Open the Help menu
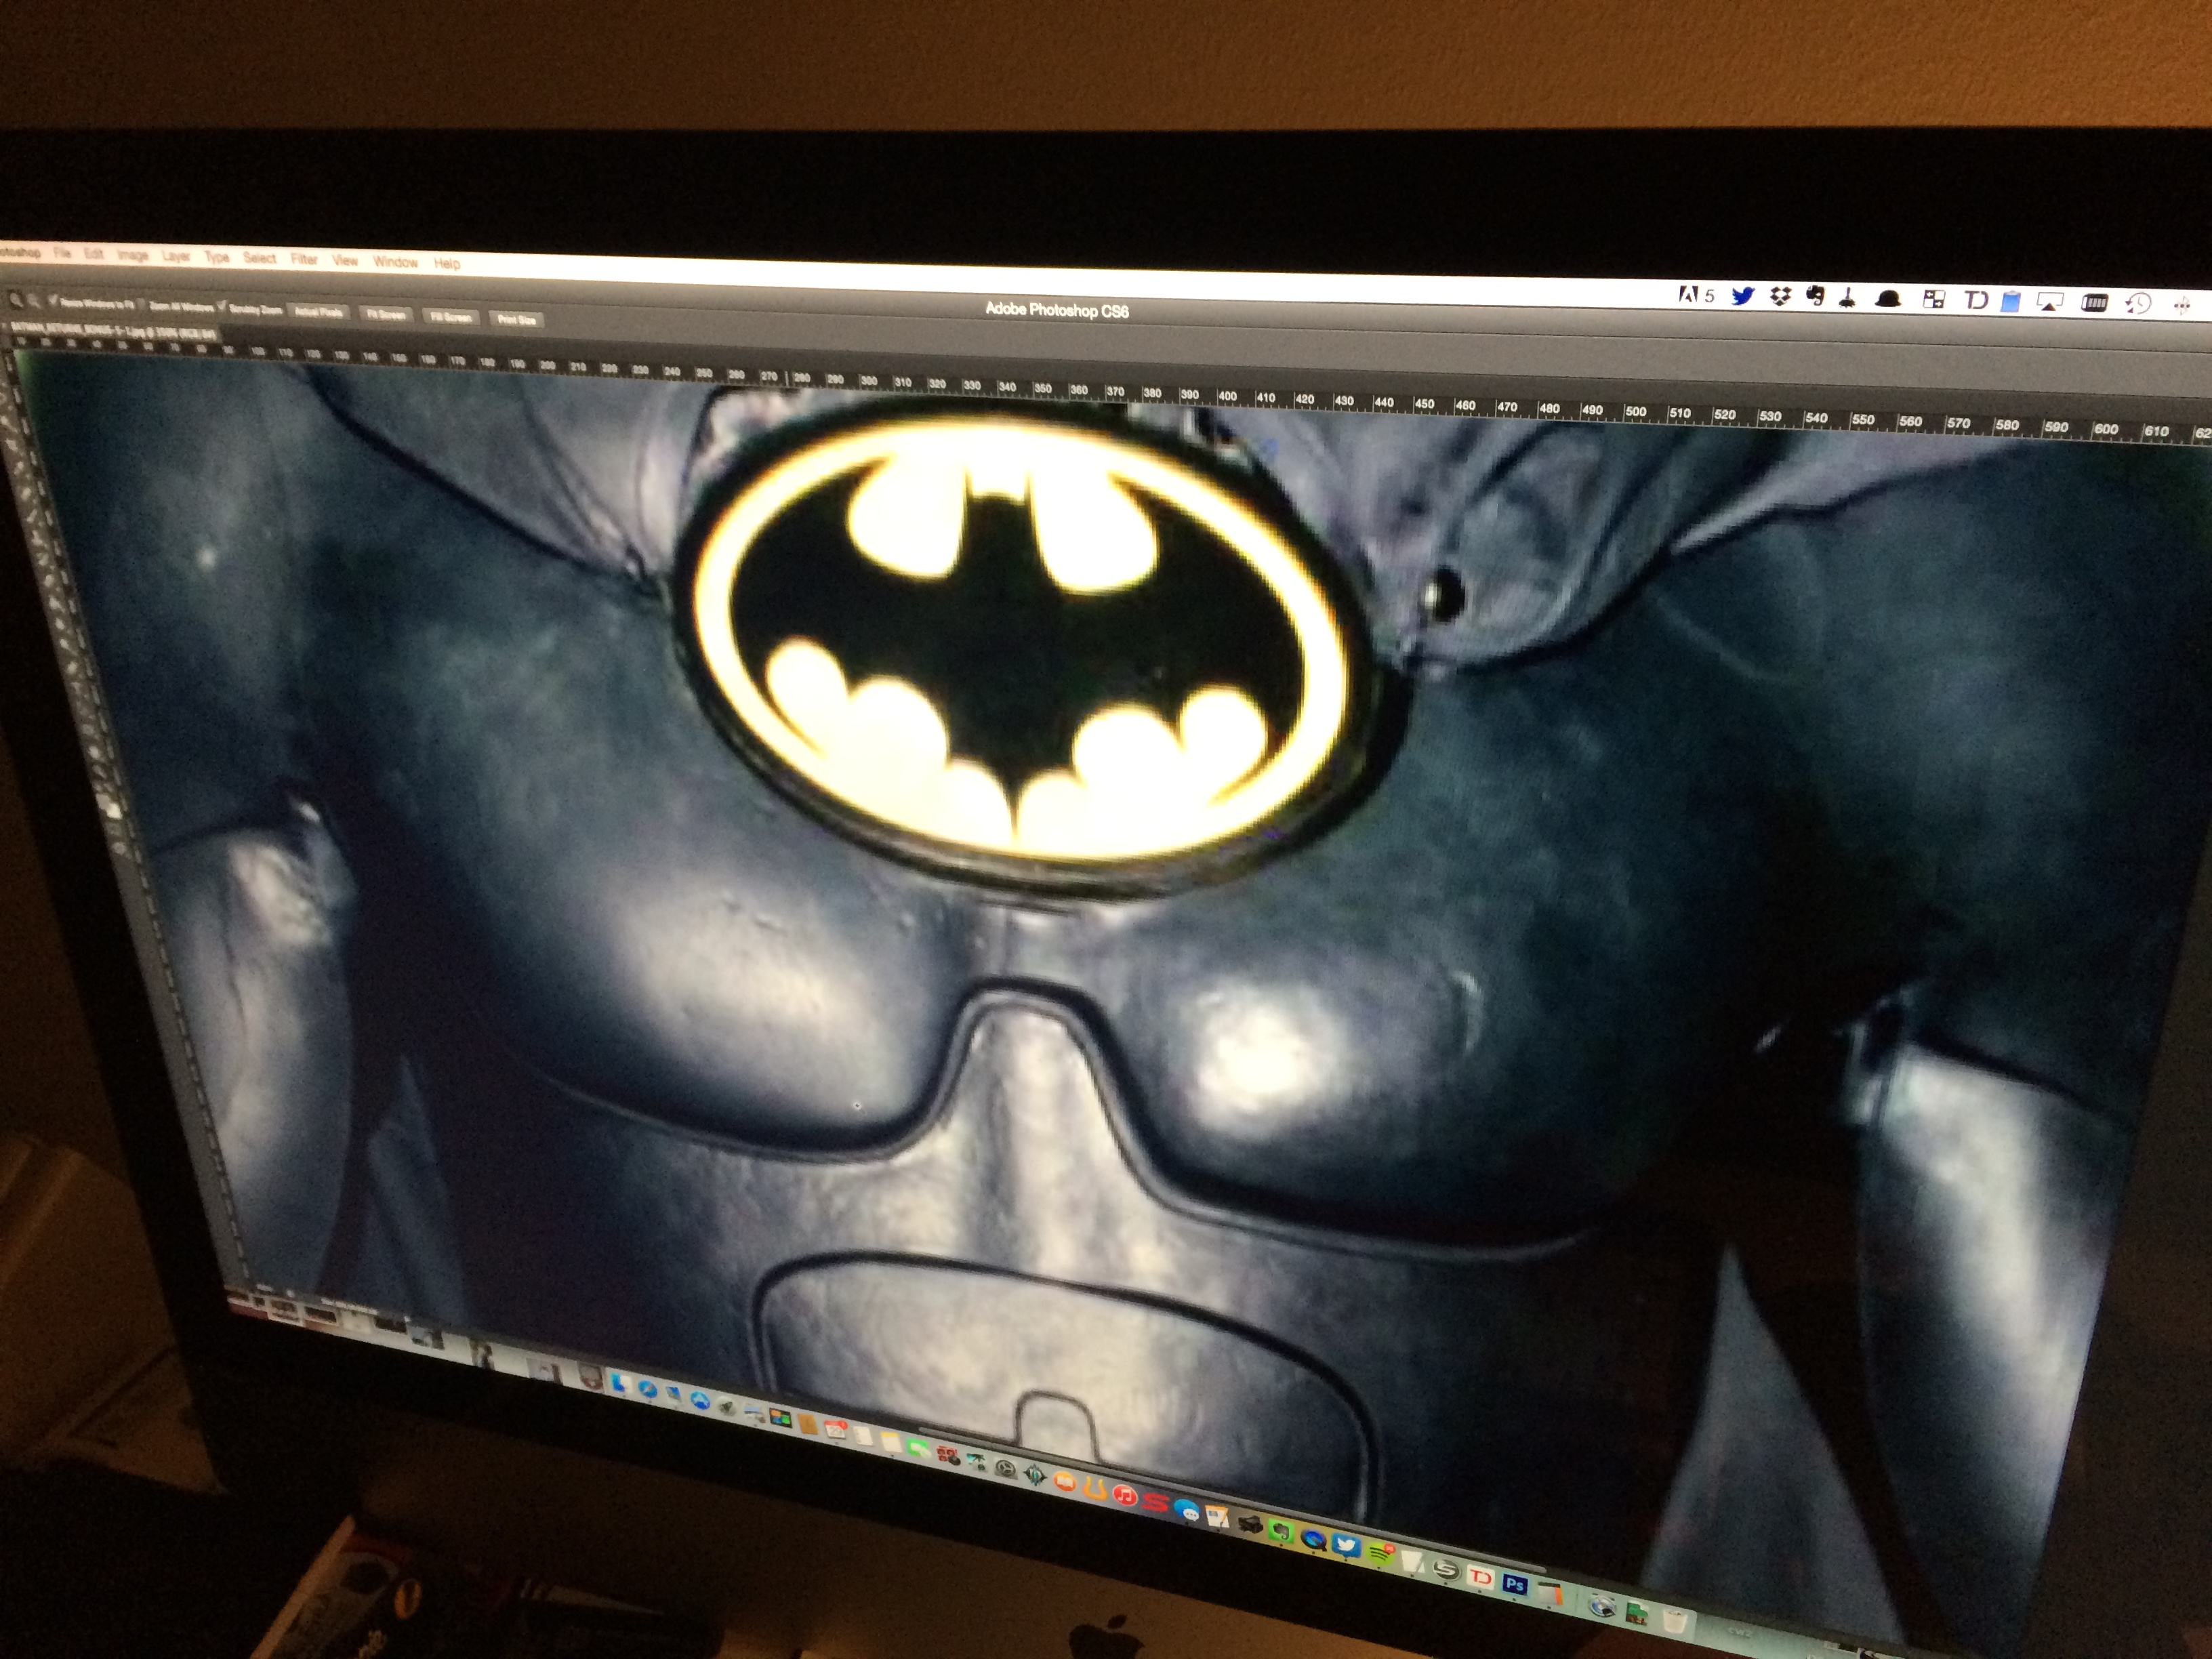The height and width of the screenshot is (1659, 2212). tap(447, 264)
